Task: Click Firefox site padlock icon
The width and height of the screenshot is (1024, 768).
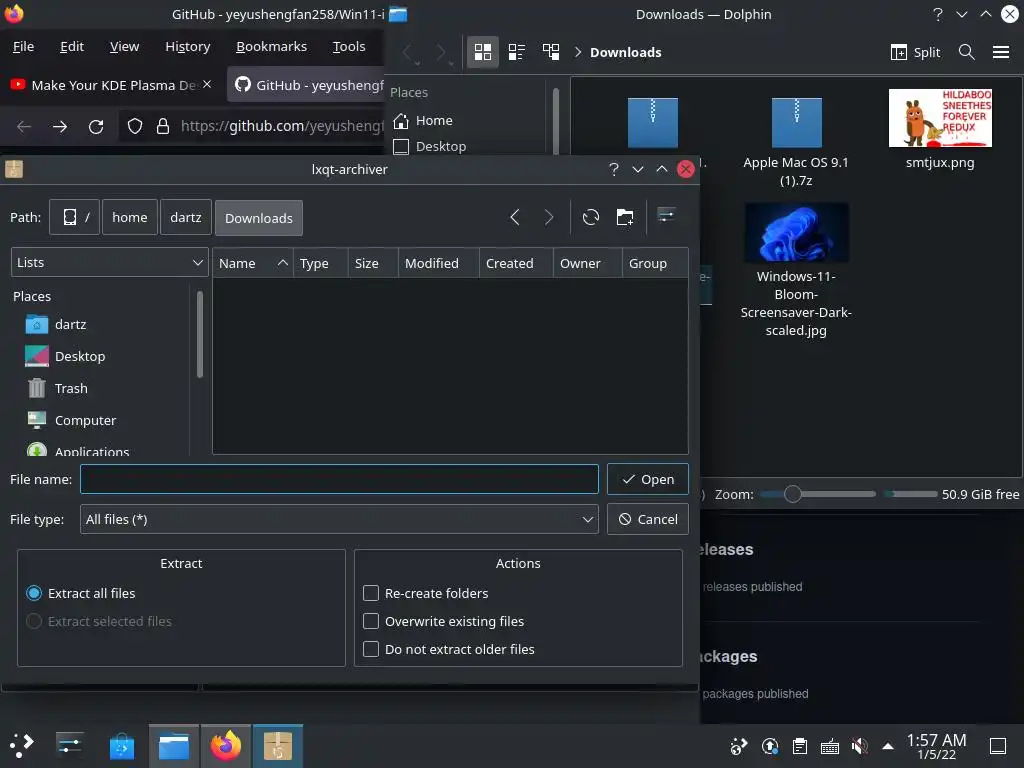Action: [x=163, y=126]
